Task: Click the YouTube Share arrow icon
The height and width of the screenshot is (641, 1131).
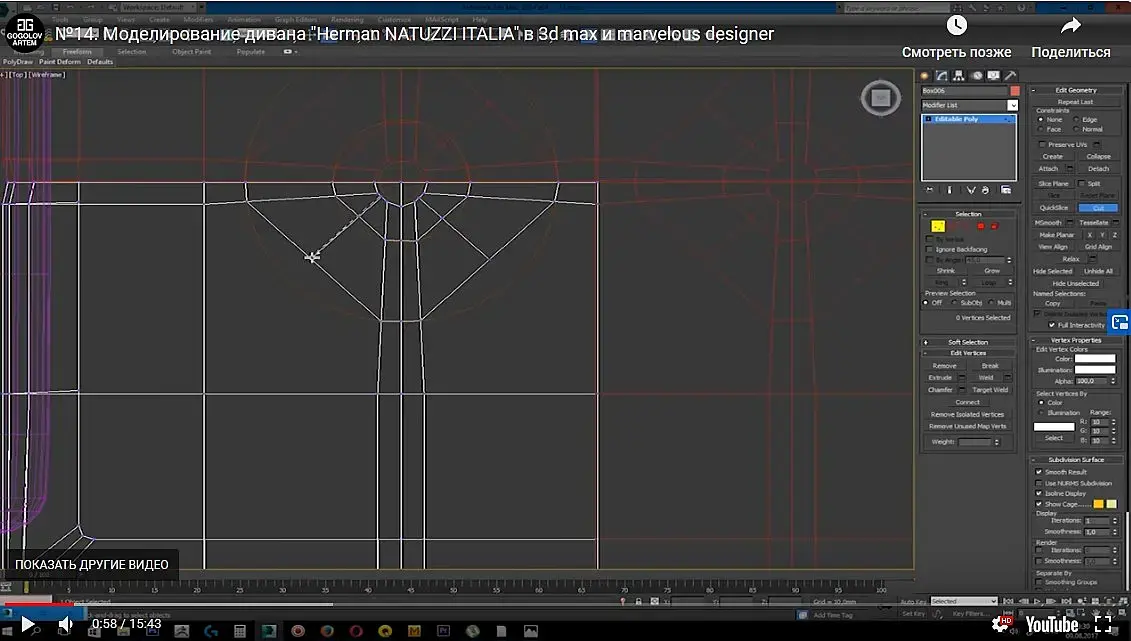Action: click(x=1070, y=26)
